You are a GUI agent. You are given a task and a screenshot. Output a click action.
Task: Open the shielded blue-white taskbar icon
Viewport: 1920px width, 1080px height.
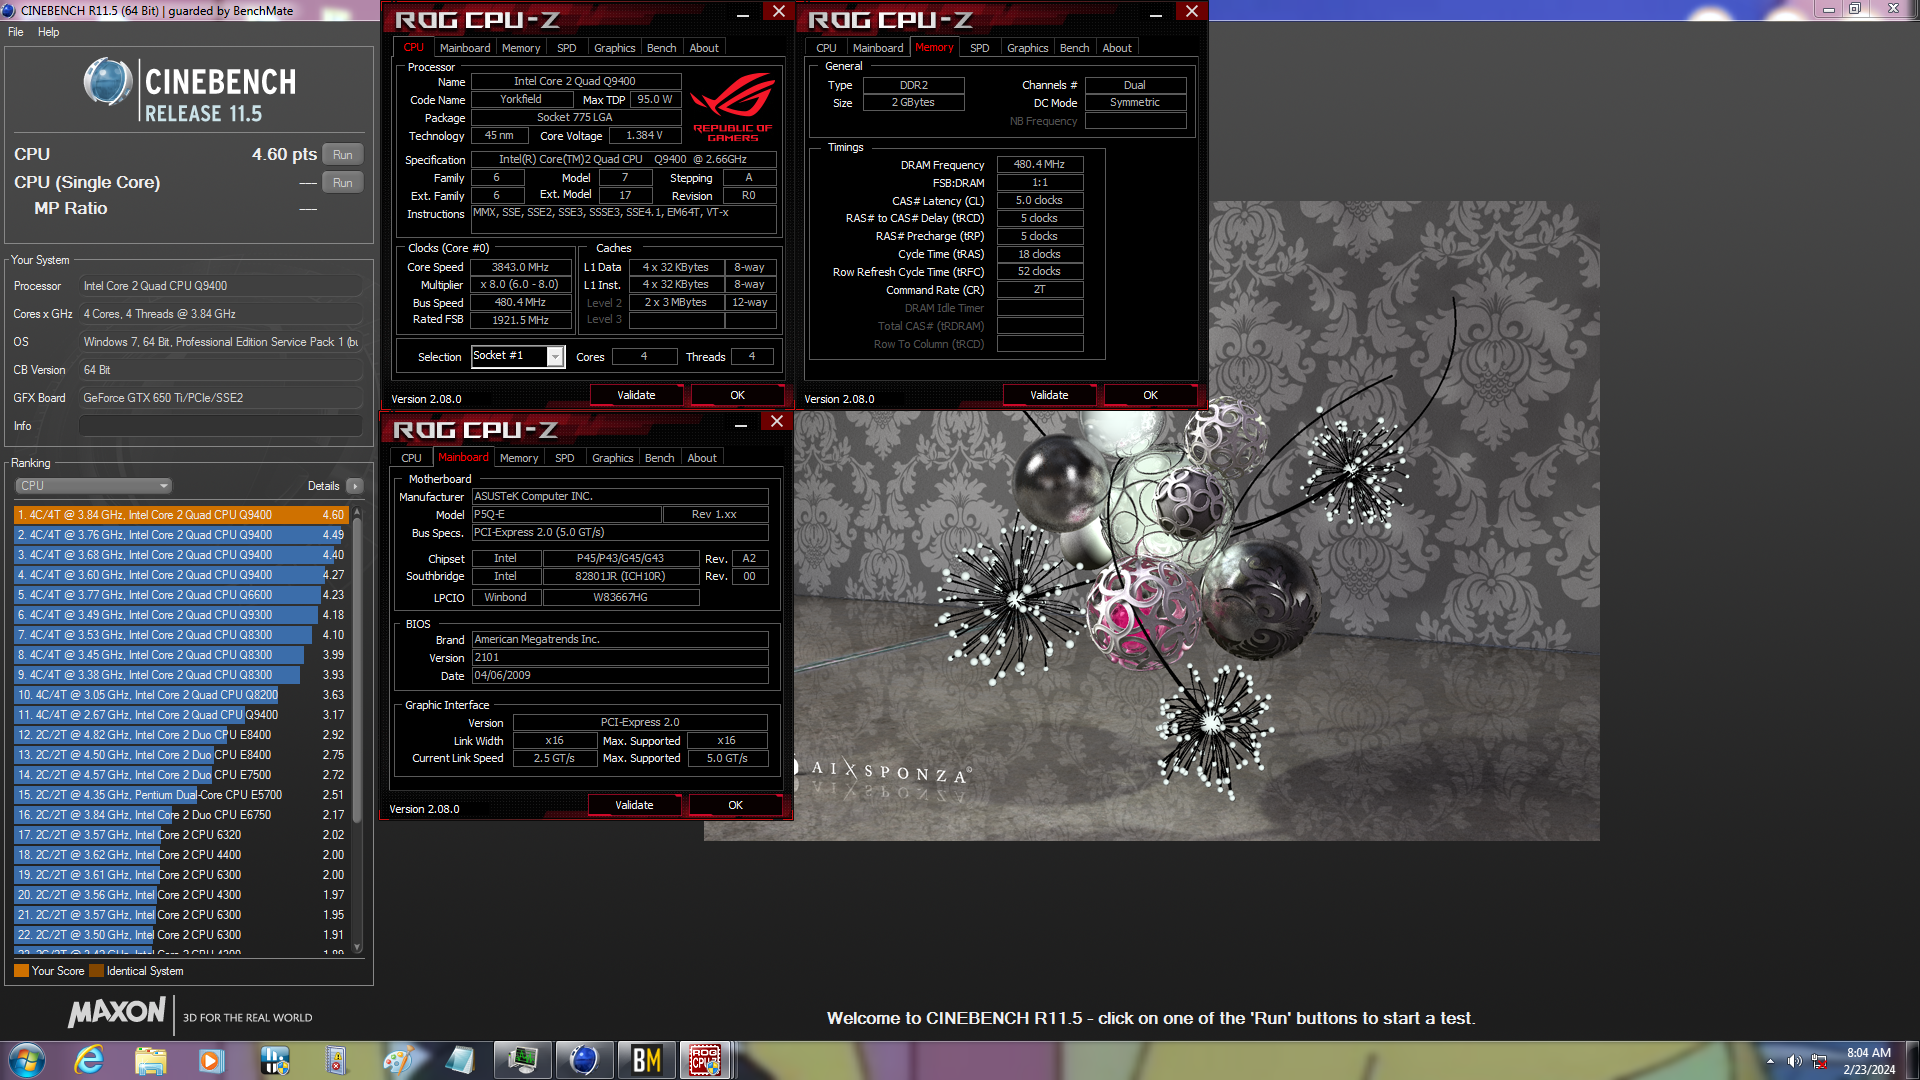pos(274,1059)
